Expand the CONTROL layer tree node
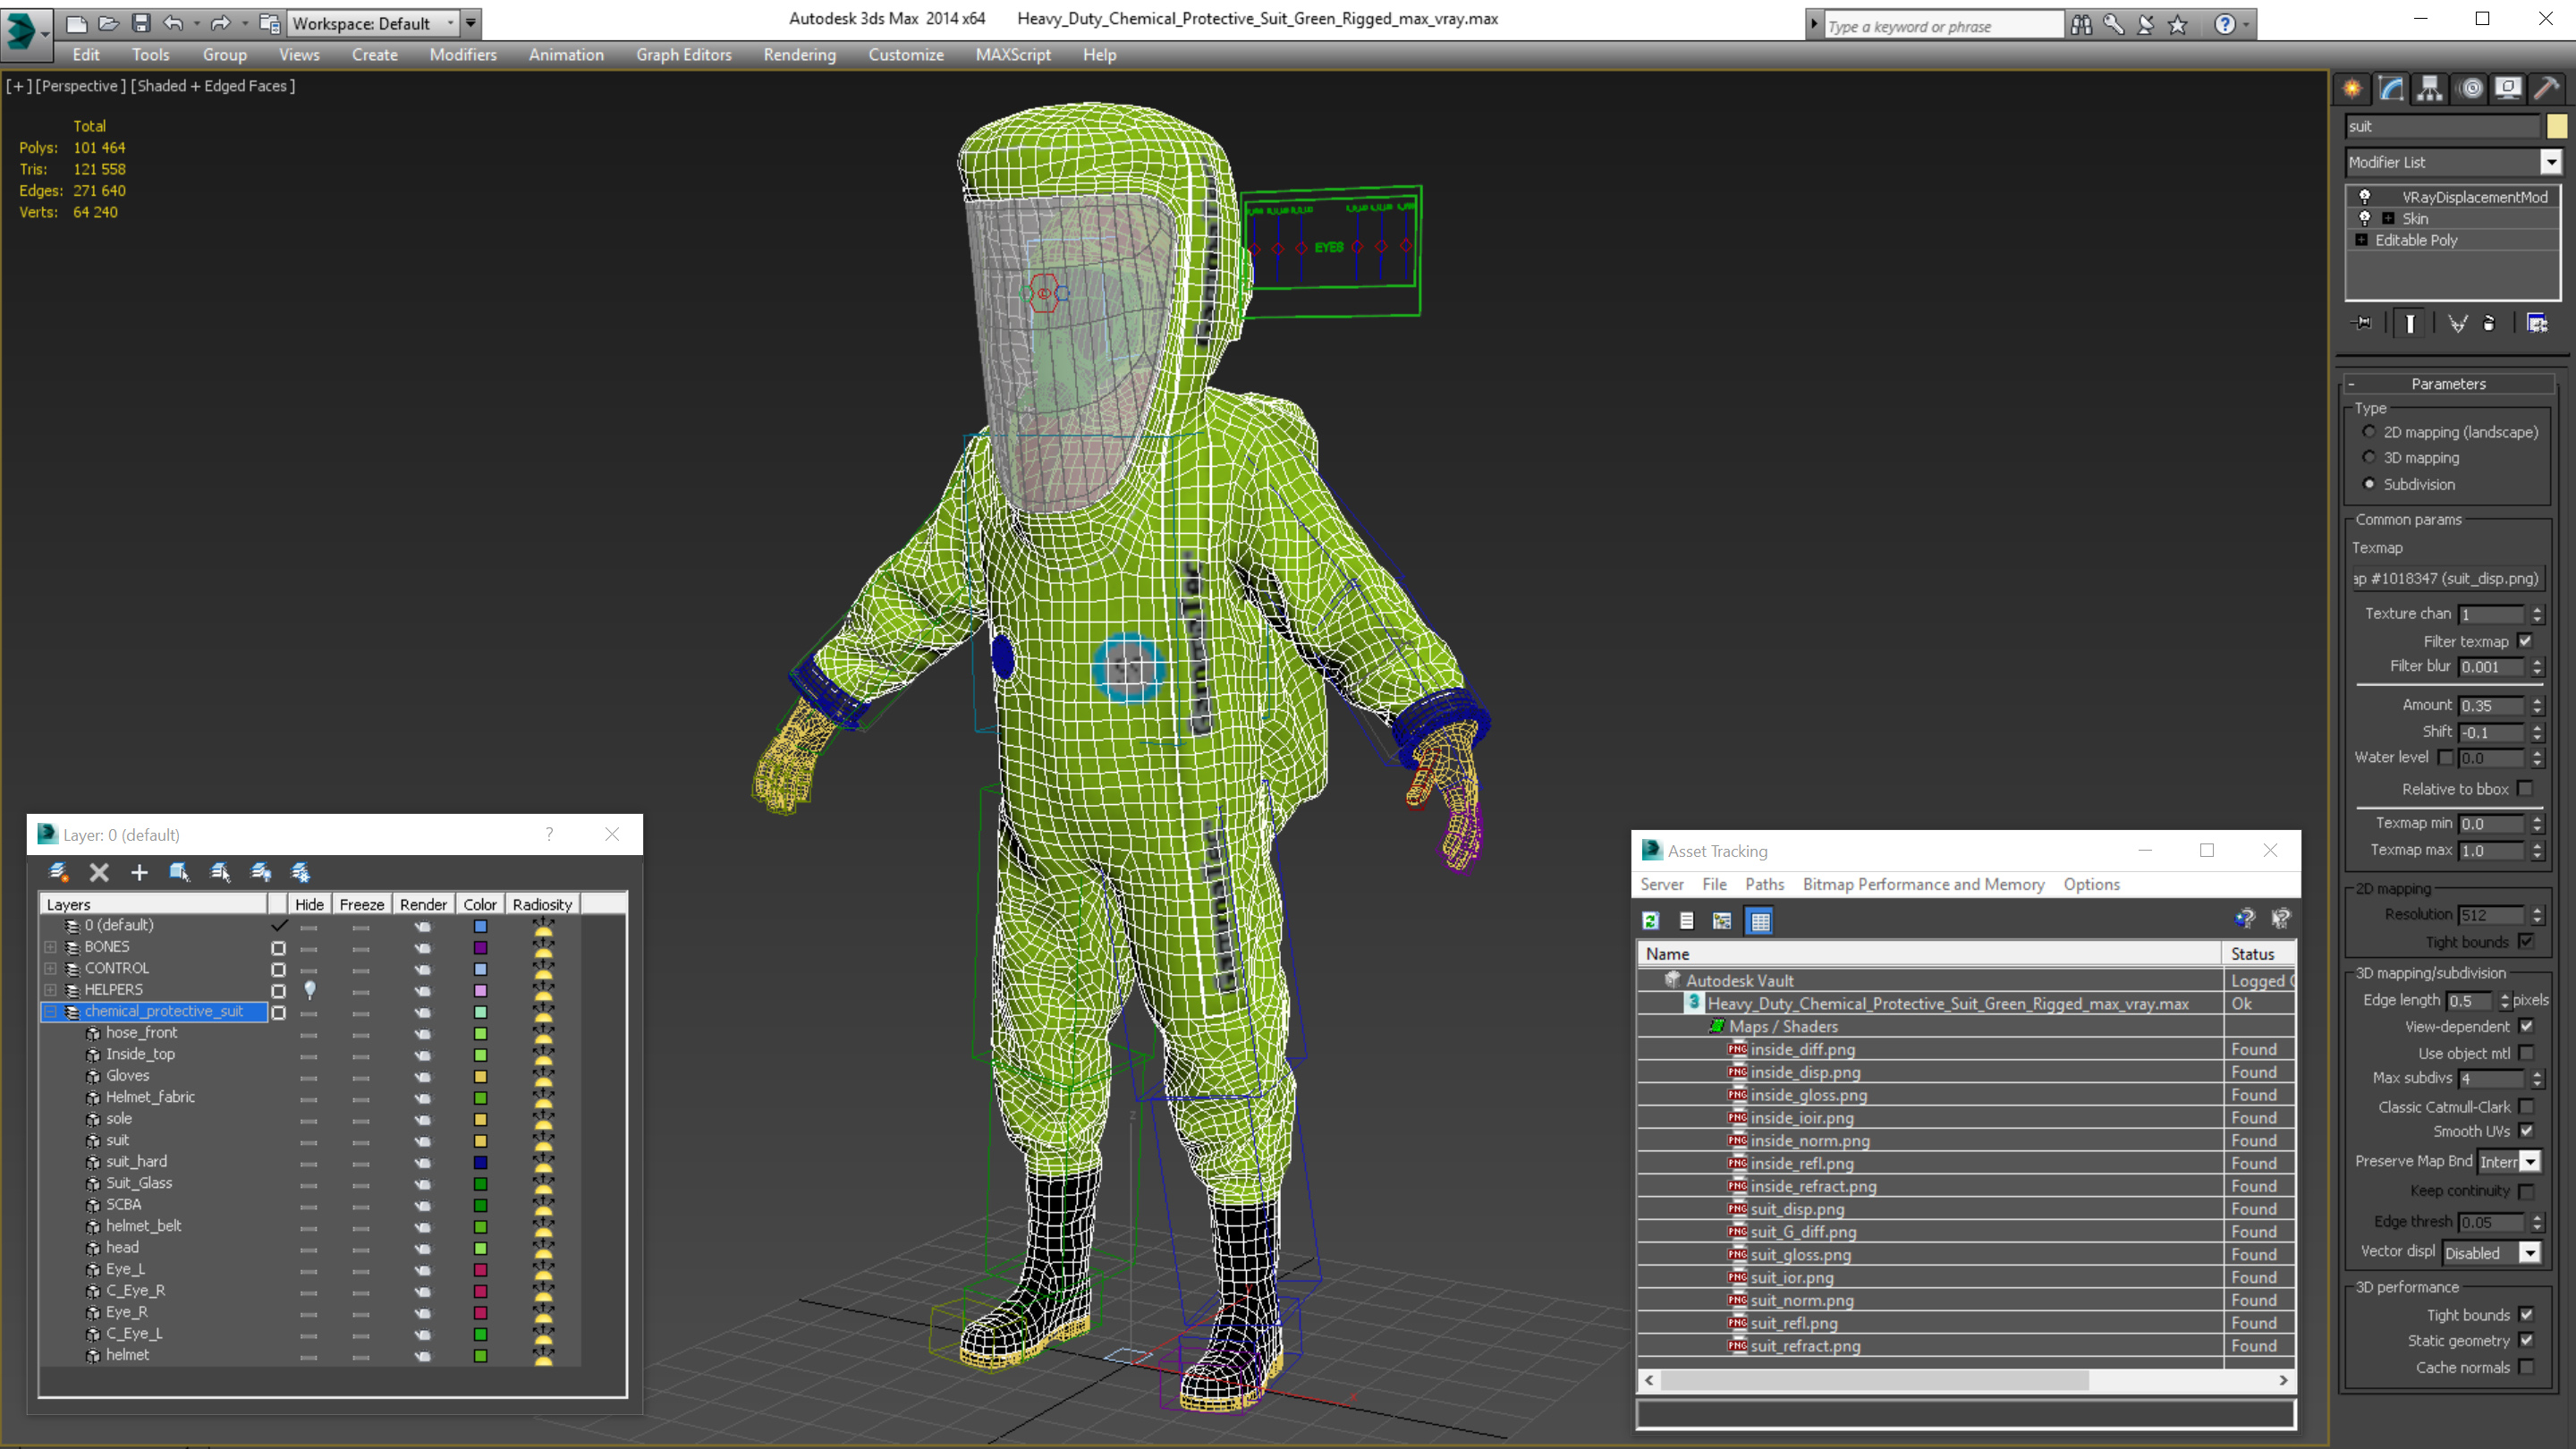This screenshot has height=1449, width=2576. point(50,968)
